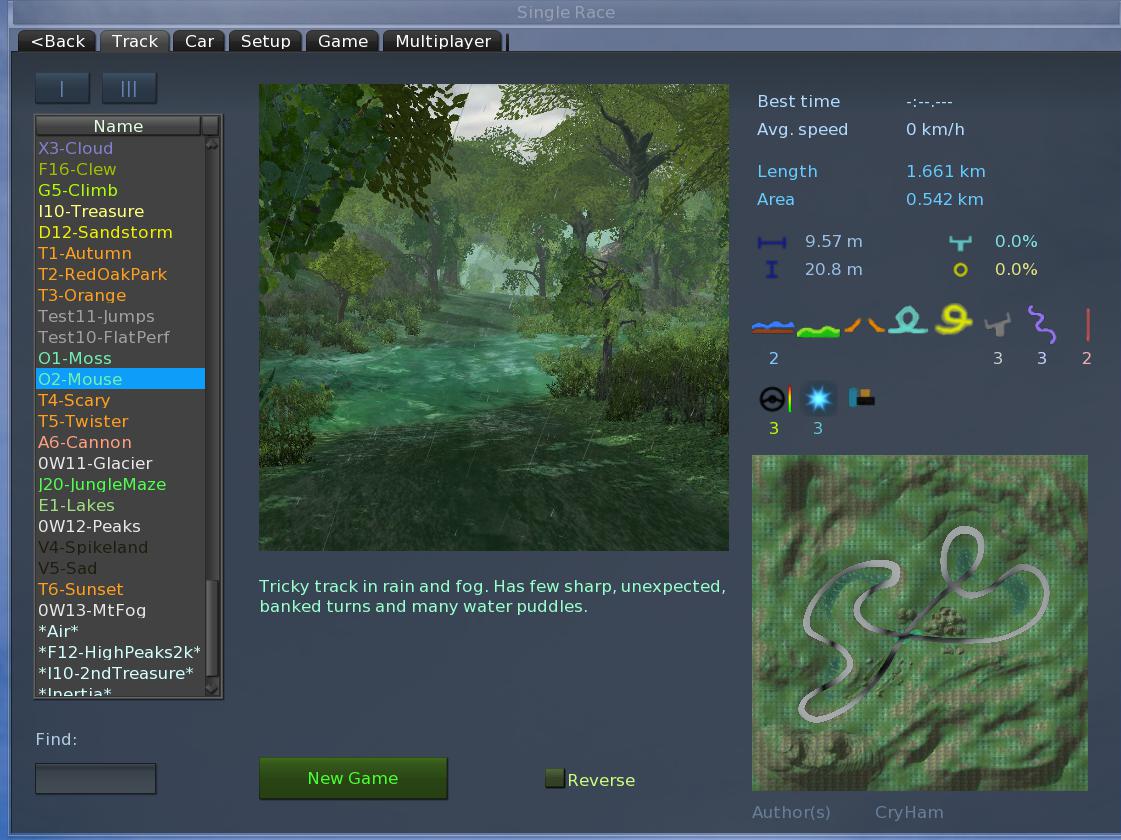Open the Car tab
Image resolution: width=1121 pixels, height=840 pixels.
(199, 41)
